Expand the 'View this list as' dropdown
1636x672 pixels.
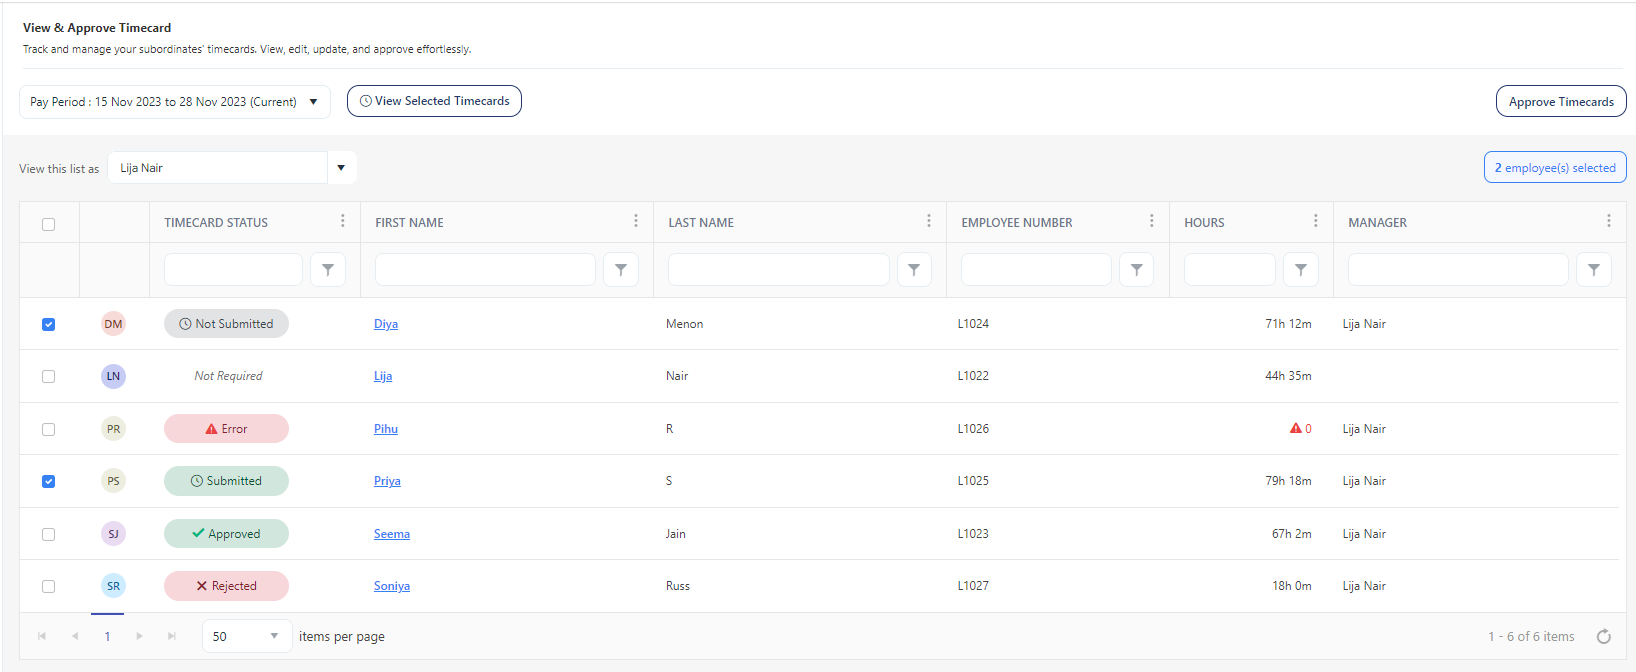341,168
